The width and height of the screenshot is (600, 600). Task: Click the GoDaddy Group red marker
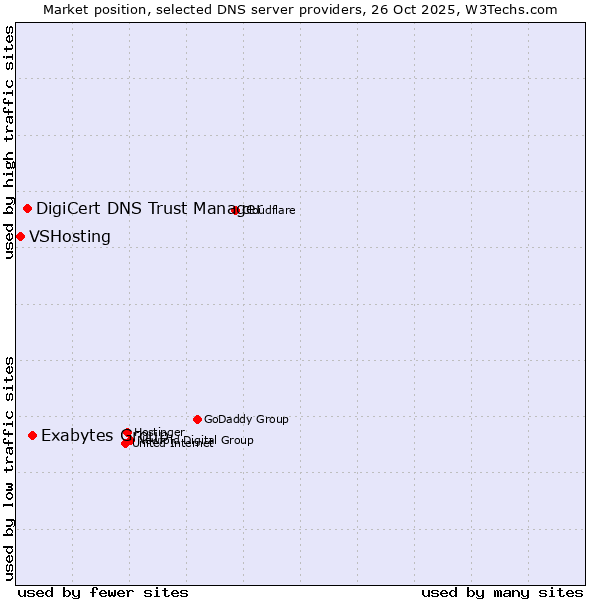click(198, 419)
